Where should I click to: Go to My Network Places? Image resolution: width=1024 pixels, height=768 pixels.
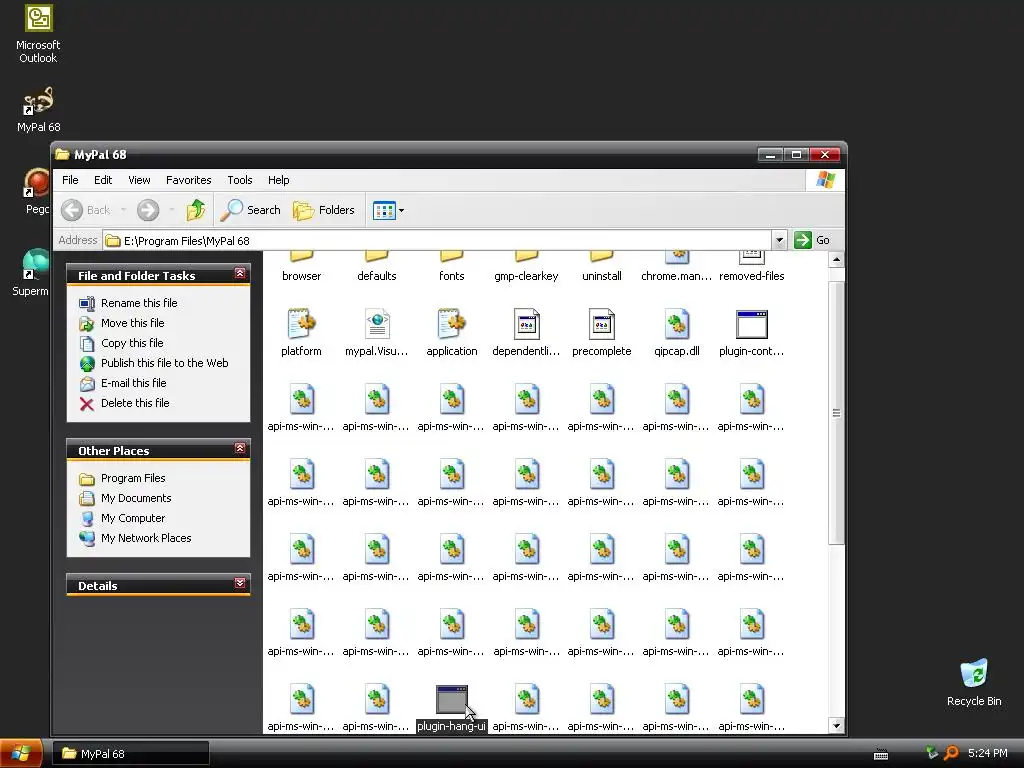coord(135,538)
